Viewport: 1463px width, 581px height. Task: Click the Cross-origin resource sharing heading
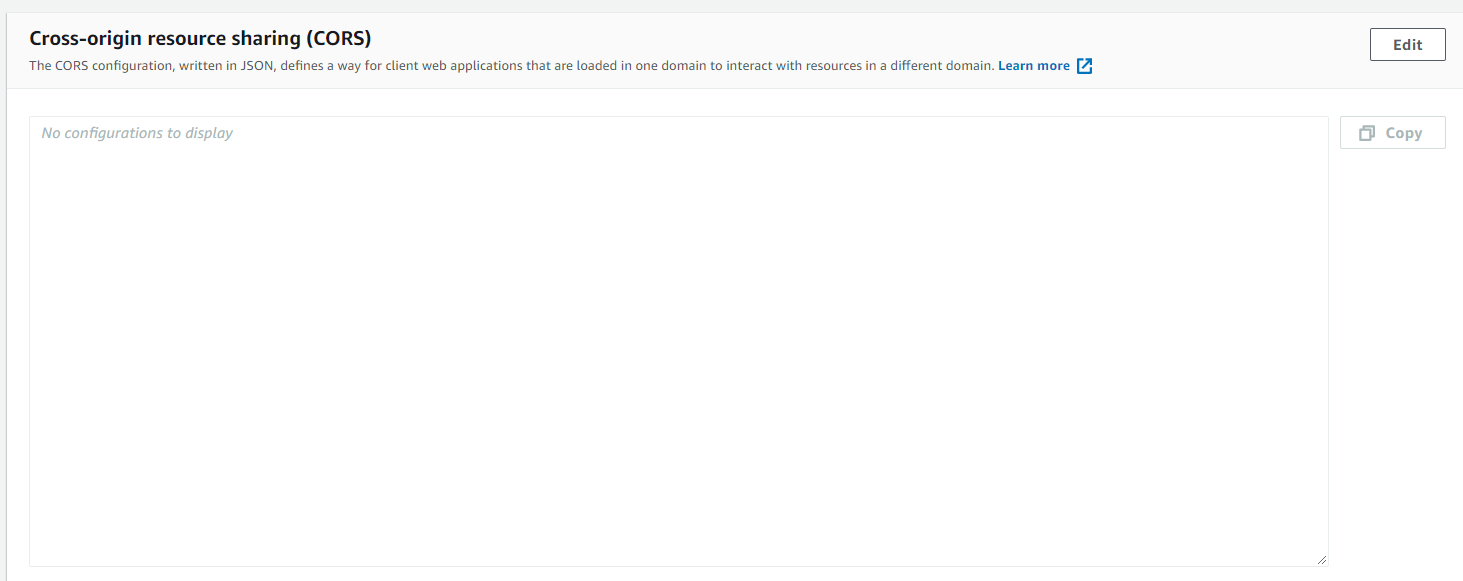pyautogui.click(x=197, y=37)
